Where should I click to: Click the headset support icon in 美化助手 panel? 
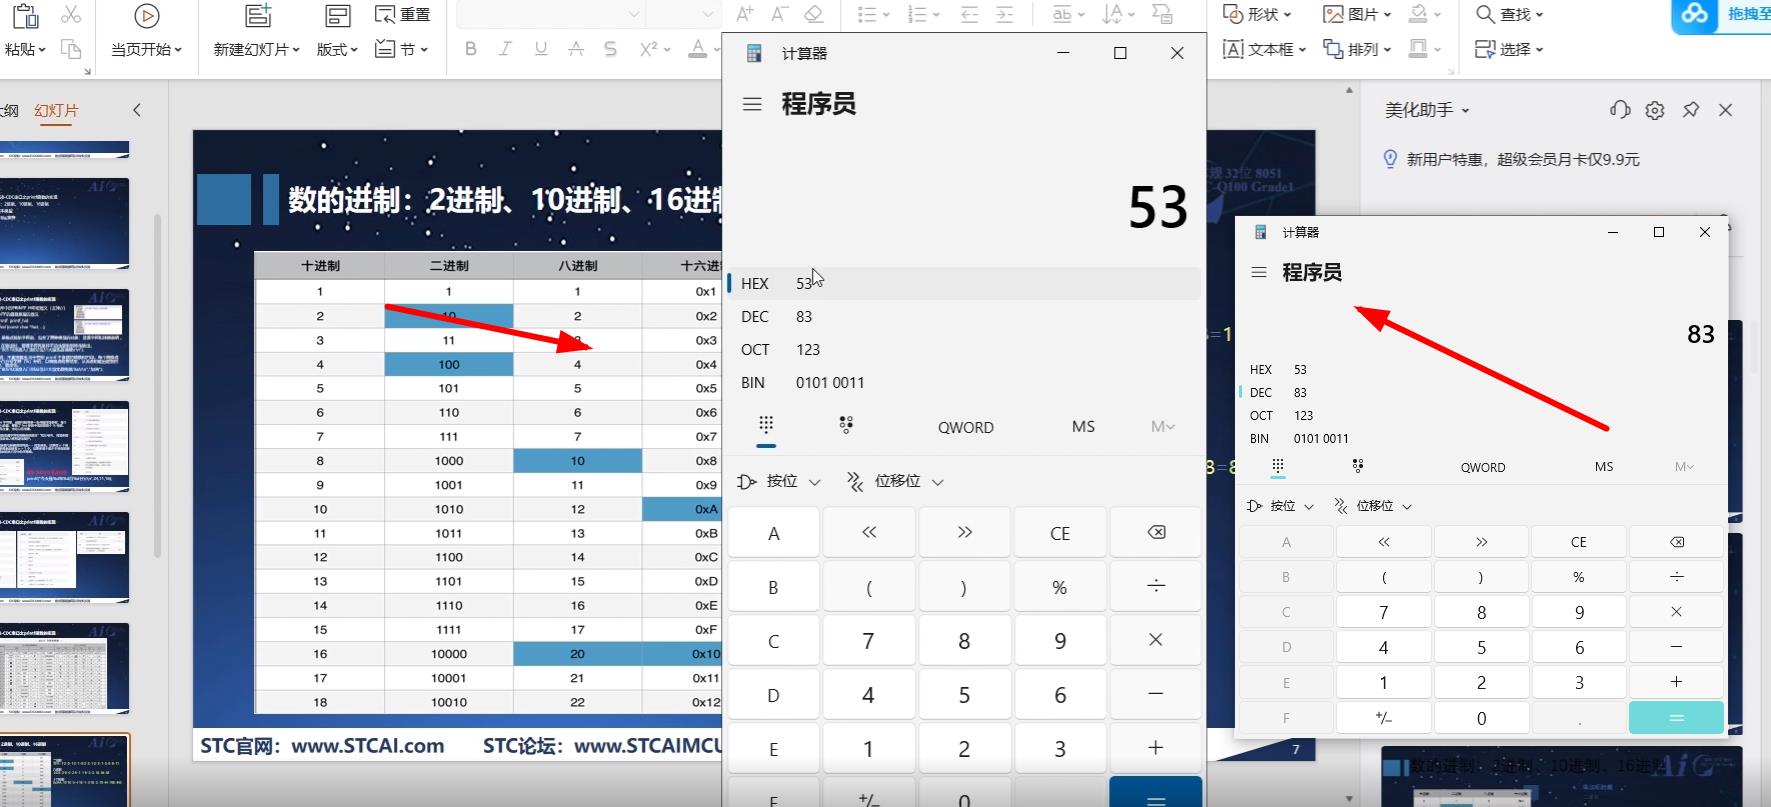(1620, 110)
